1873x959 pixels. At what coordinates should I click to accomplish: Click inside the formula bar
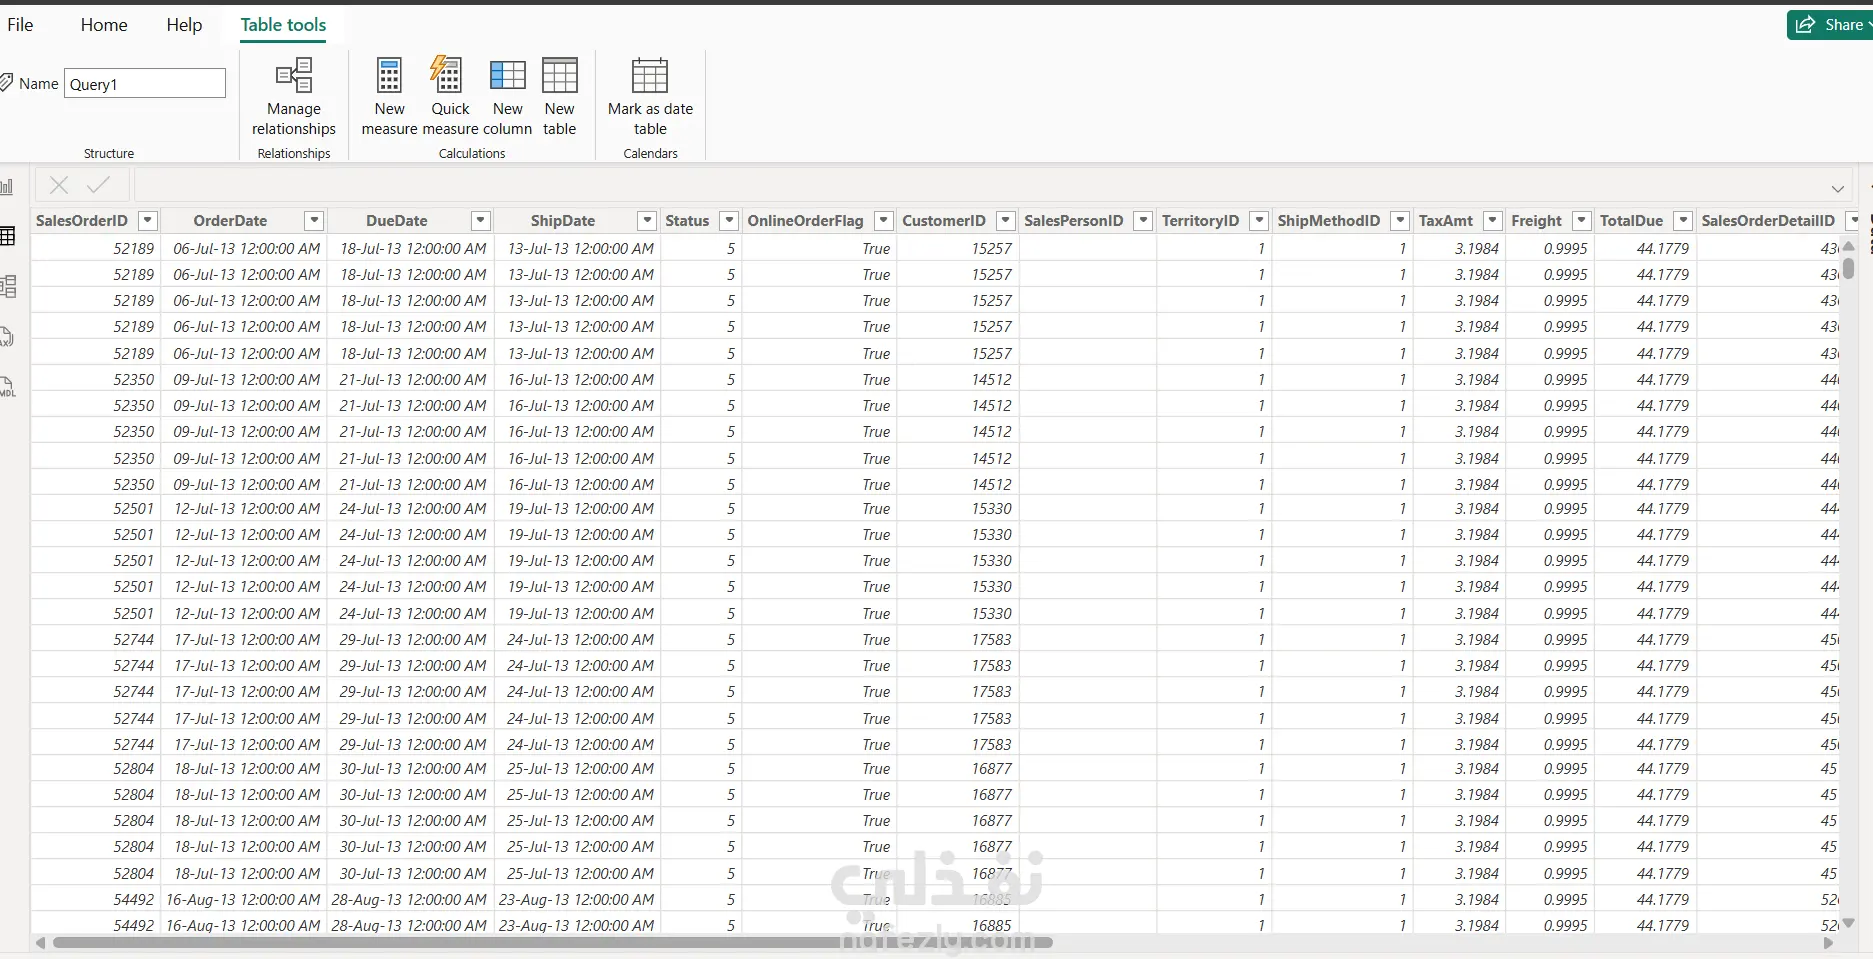[980, 186]
